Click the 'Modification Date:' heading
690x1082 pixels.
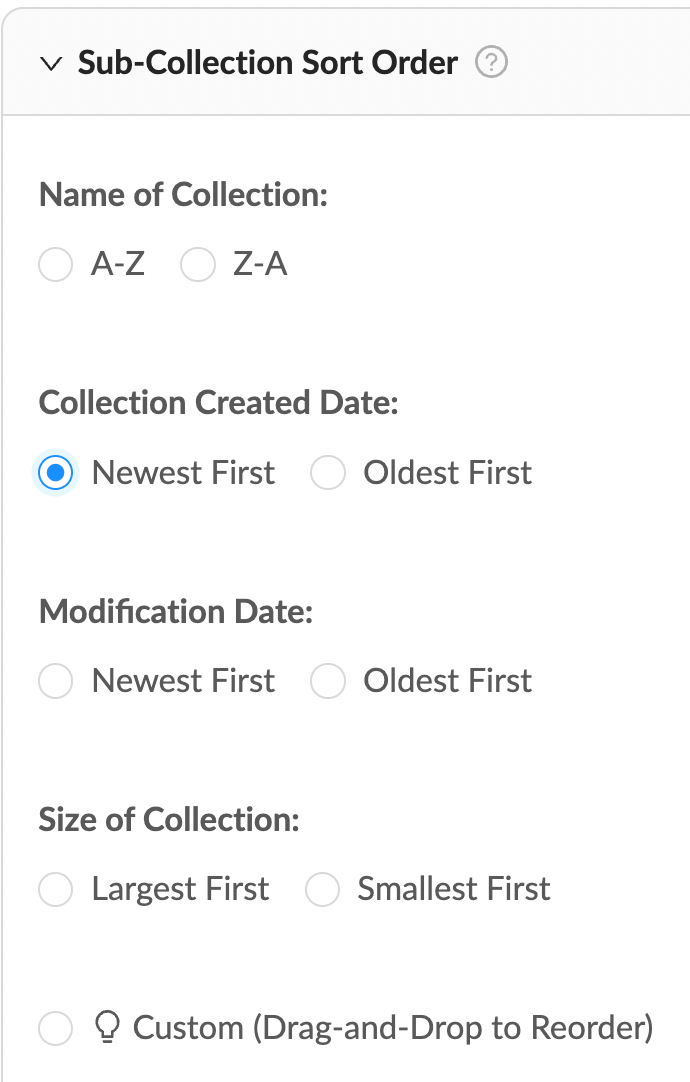point(176,611)
